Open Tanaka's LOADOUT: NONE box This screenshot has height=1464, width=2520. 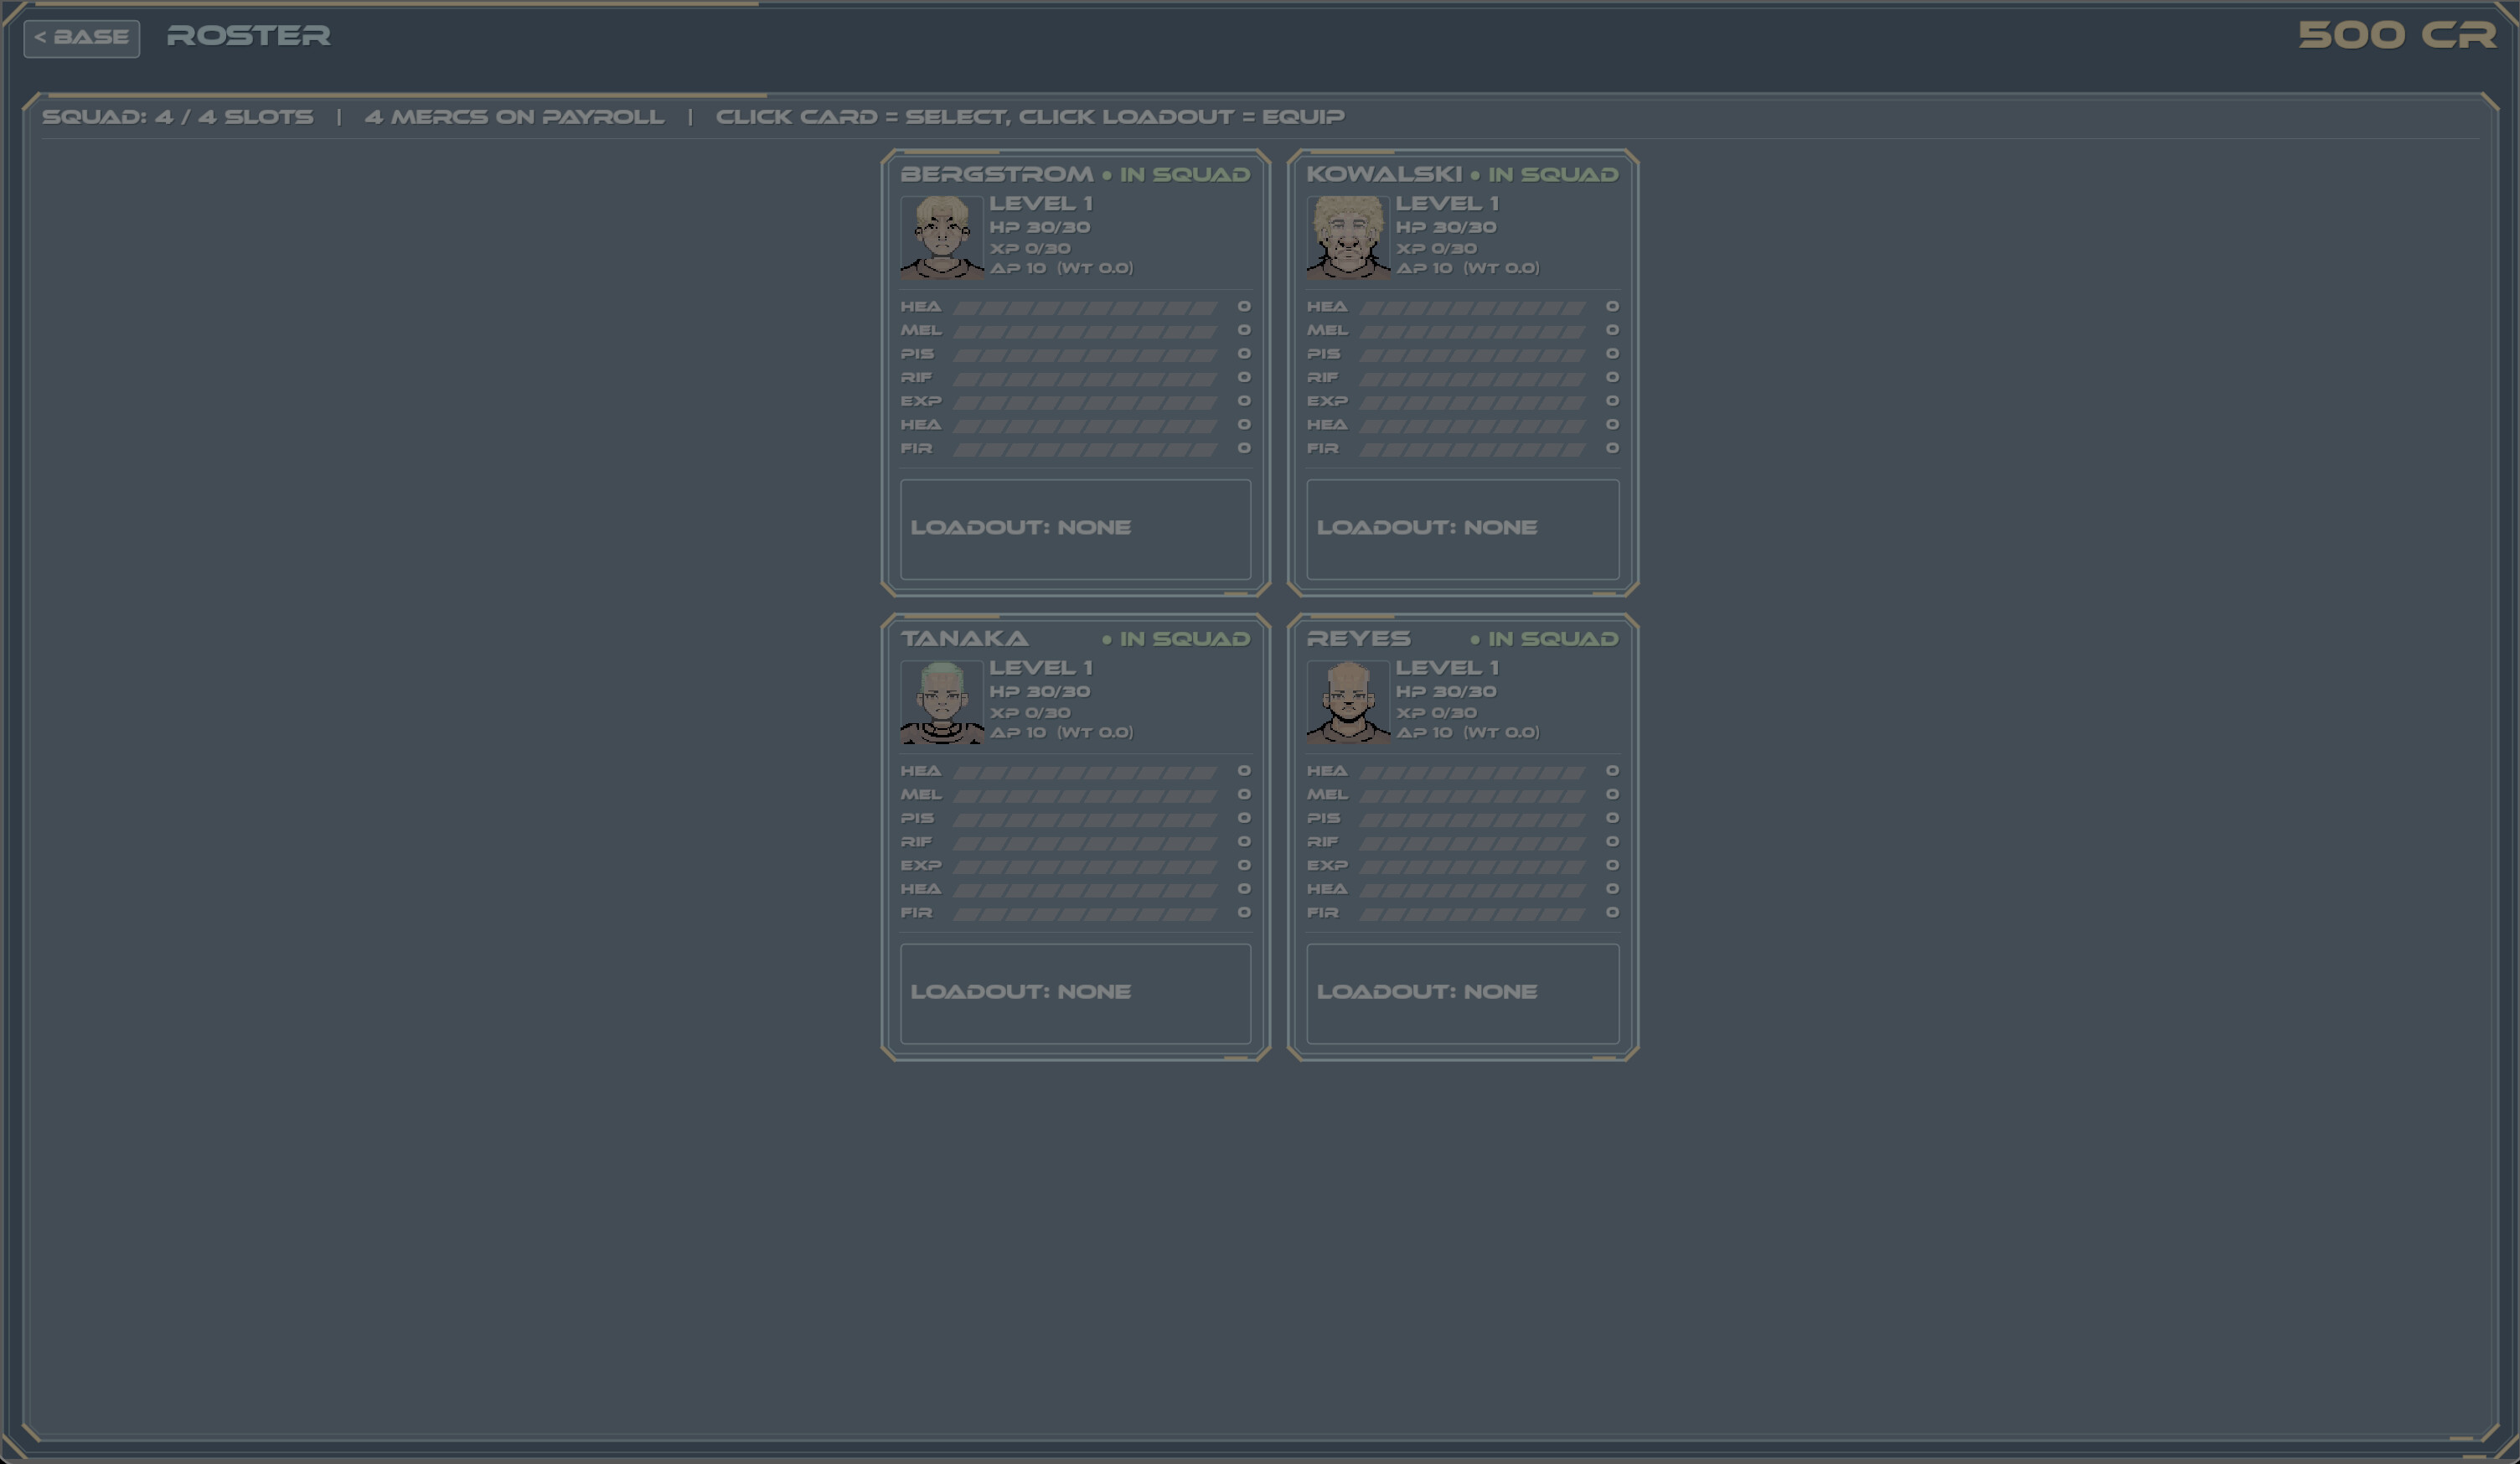pyautogui.click(x=1075, y=993)
